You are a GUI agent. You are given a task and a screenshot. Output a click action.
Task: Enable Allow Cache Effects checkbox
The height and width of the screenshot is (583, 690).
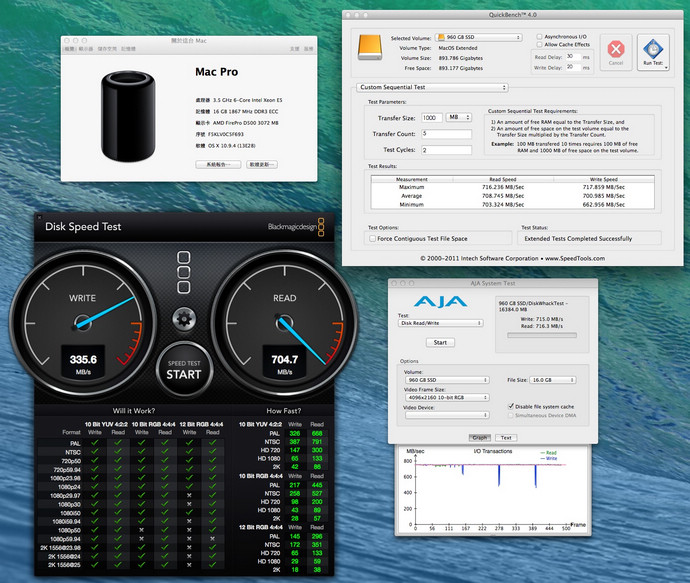coord(539,44)
